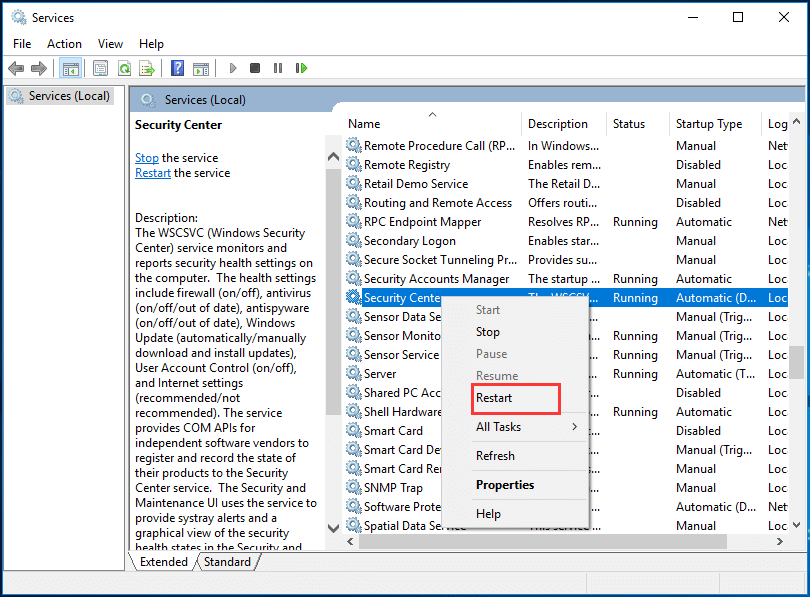The image size is (810, 597).
Task: Select the Secure Socket Tunneling Pr... row
Action: pos(567,260)
